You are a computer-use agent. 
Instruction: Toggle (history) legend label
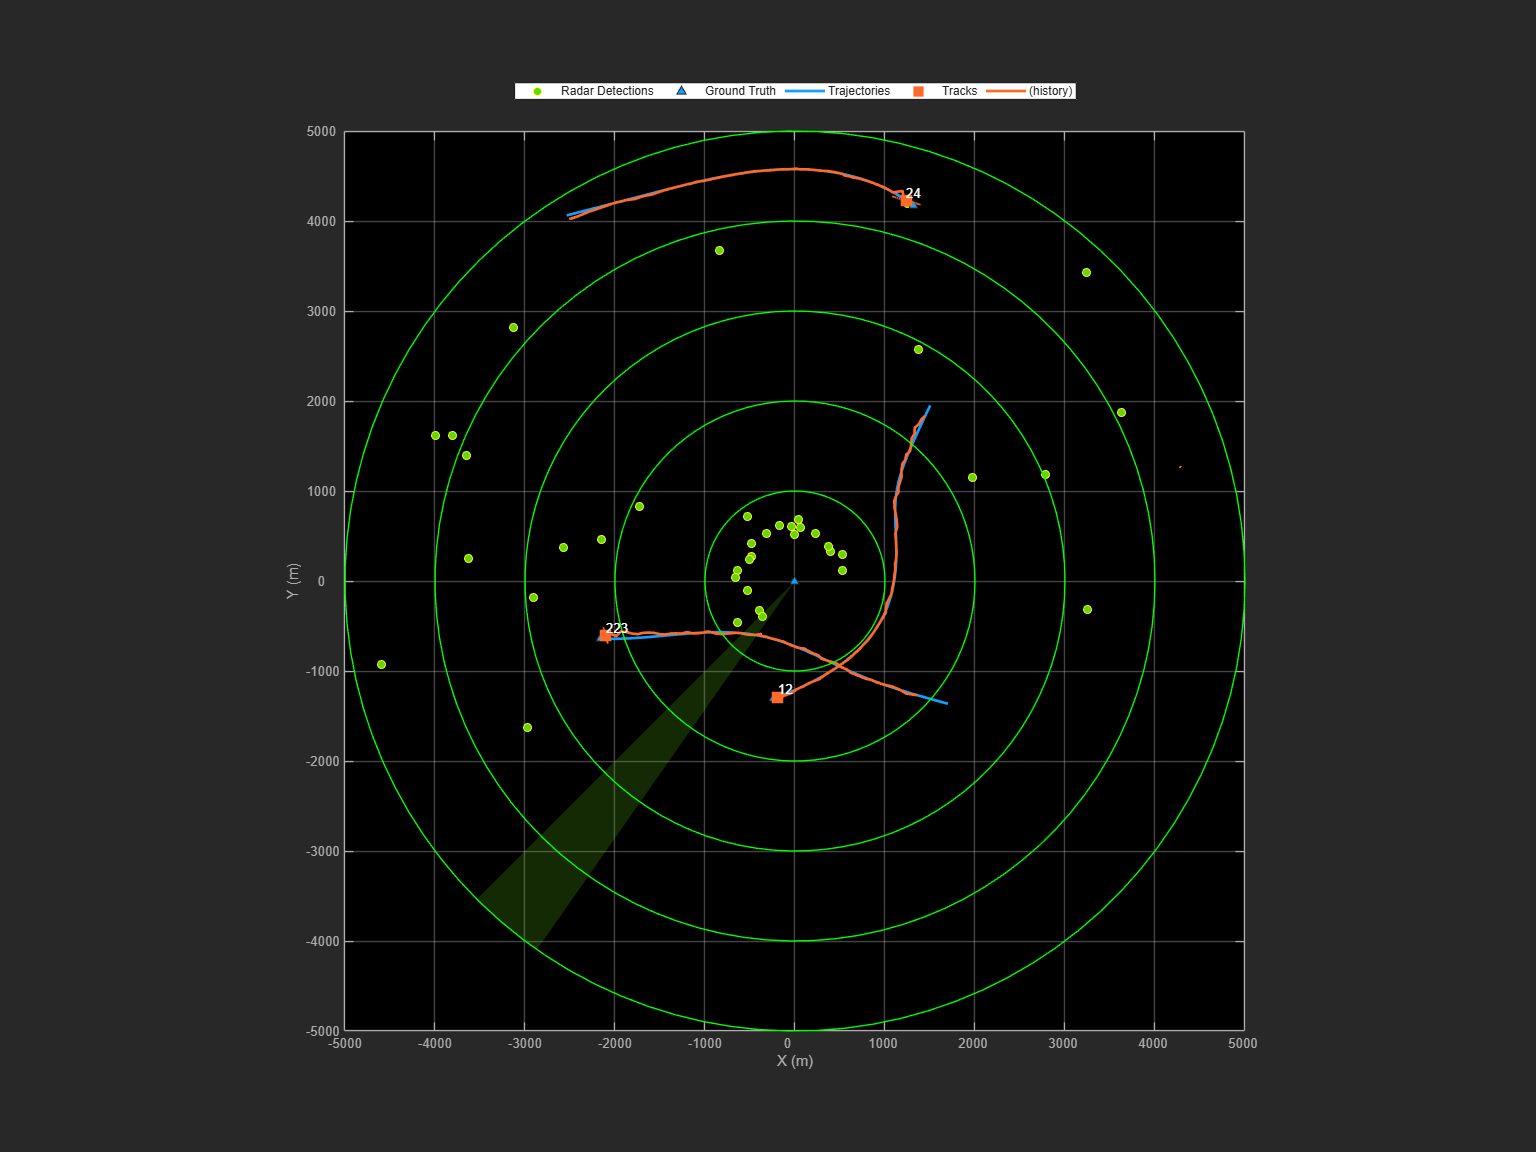(x=1050, y=91)
